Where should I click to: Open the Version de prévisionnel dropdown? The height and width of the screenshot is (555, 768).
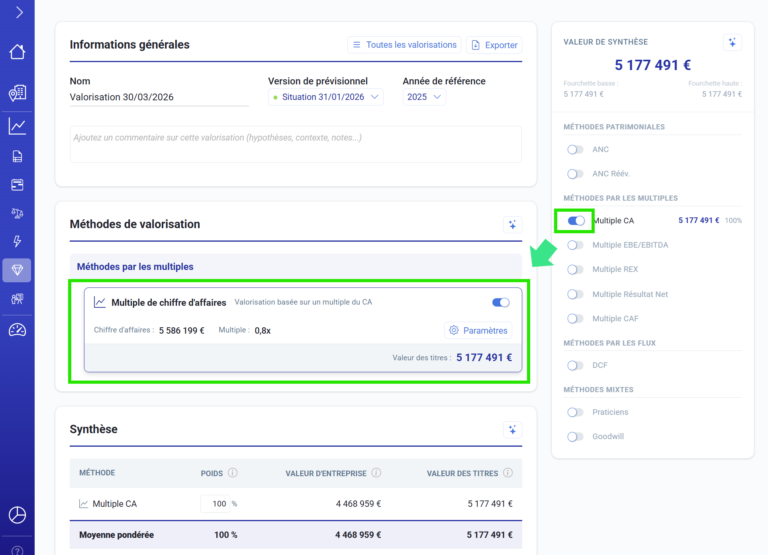point(326,97)
